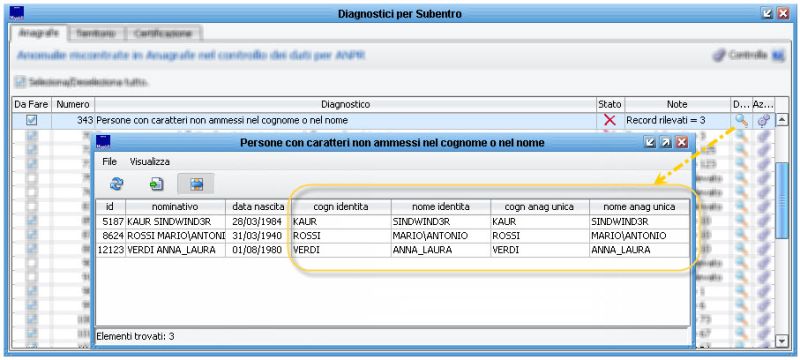Click main table scrollbar up arrow
The width and height of the screenshot is (800, 360).
[x=782, y=120]
